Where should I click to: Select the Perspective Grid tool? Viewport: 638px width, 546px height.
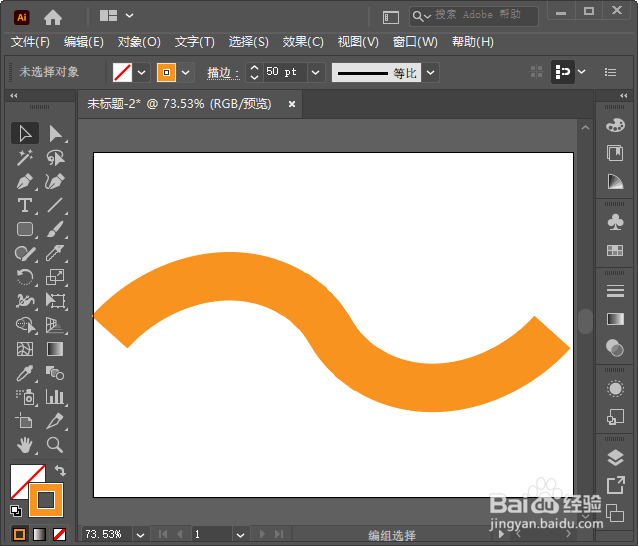pos(55,325)
